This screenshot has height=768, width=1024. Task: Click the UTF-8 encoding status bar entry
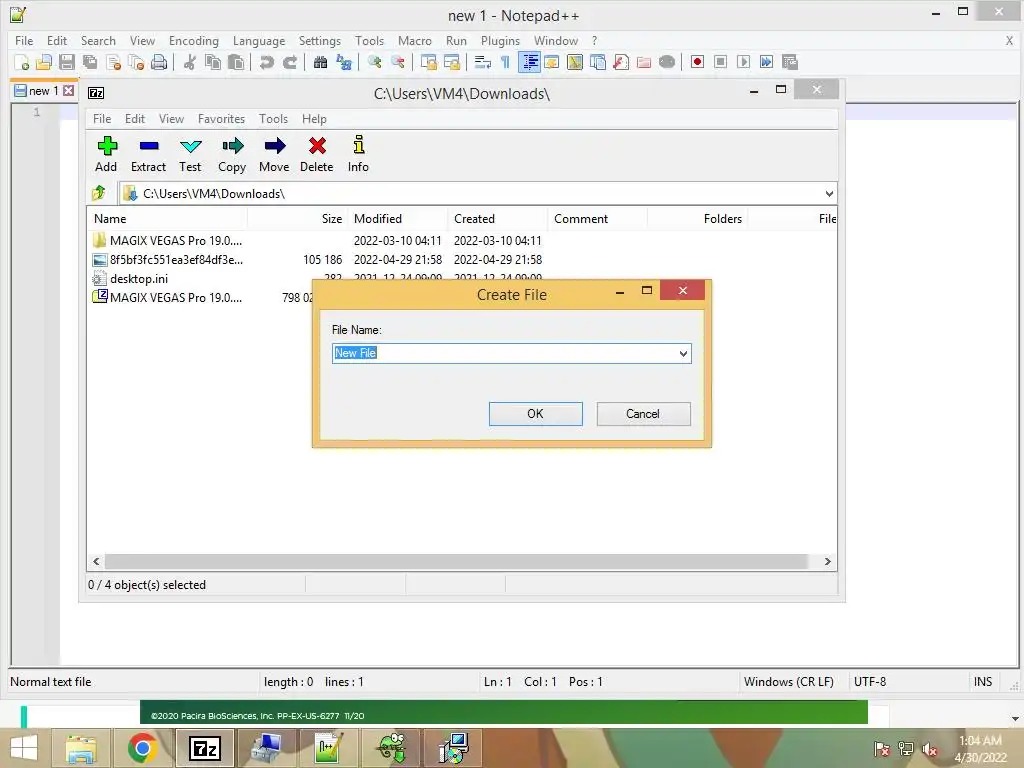tap(870, 682)
